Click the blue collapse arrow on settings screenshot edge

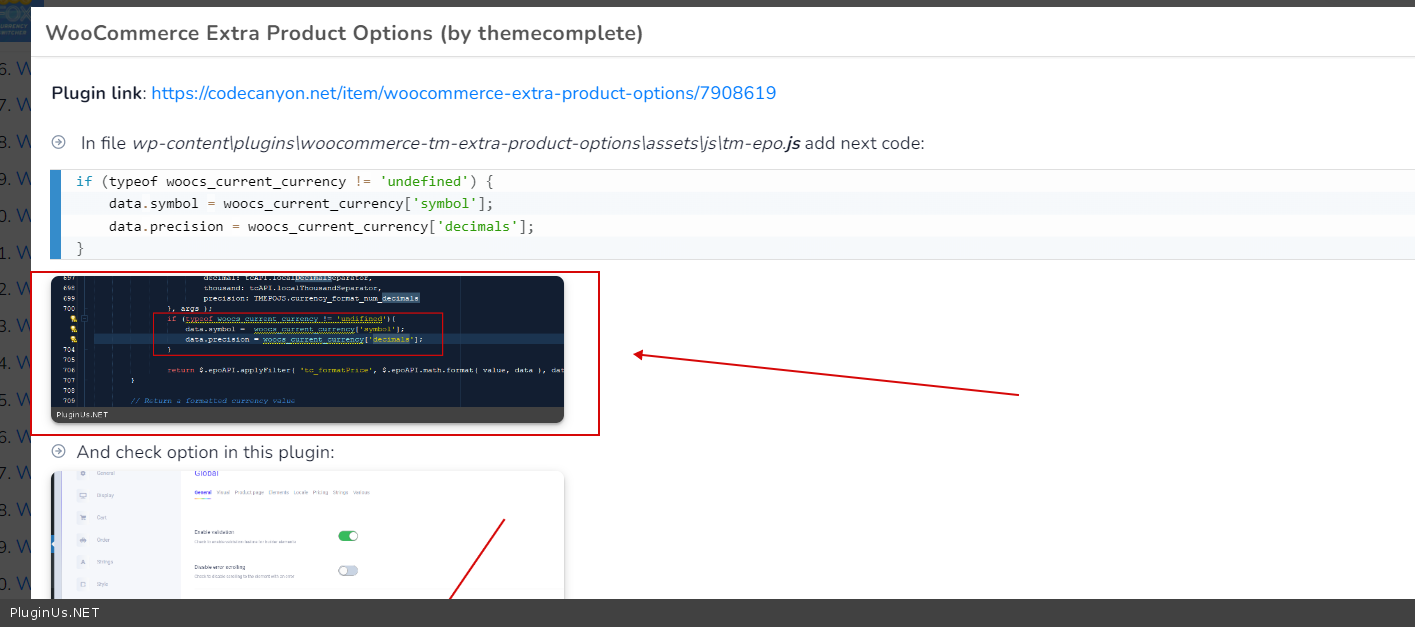click(x=54, y=545)
